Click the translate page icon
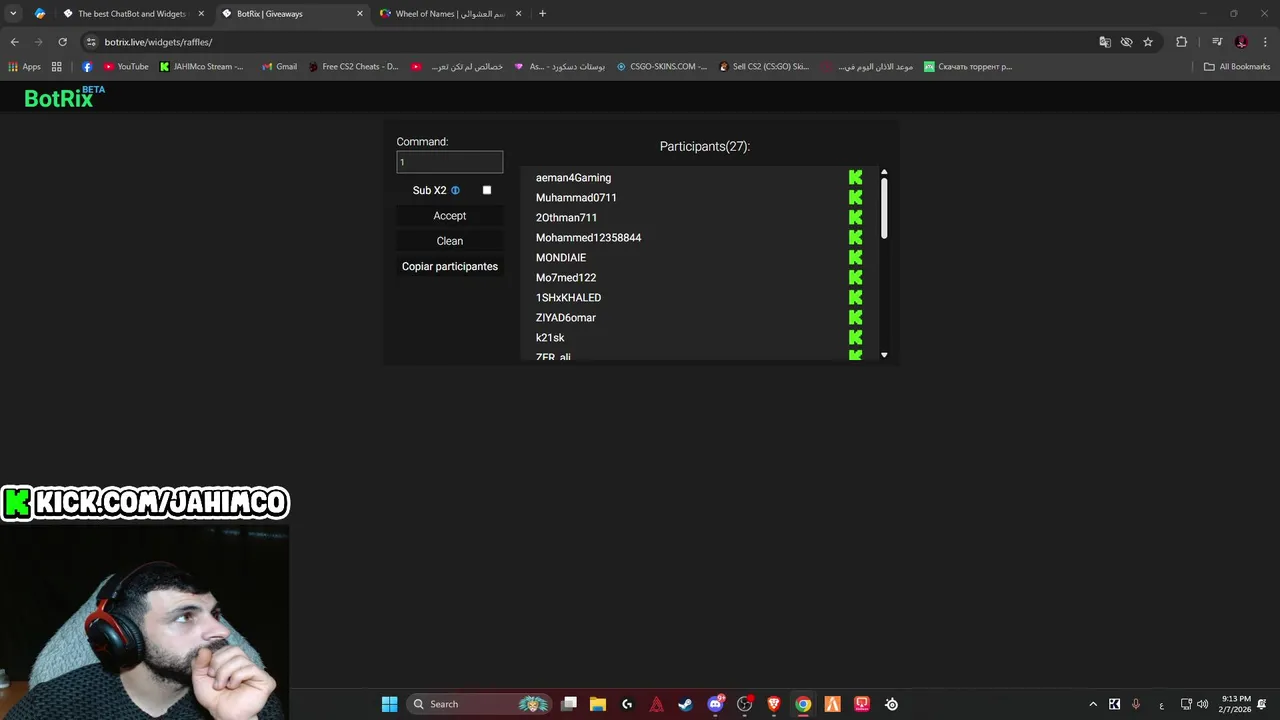Image resolution: width=1280 pixels, height=720 pixels. pyautogui.click(x=1105, y=42)
